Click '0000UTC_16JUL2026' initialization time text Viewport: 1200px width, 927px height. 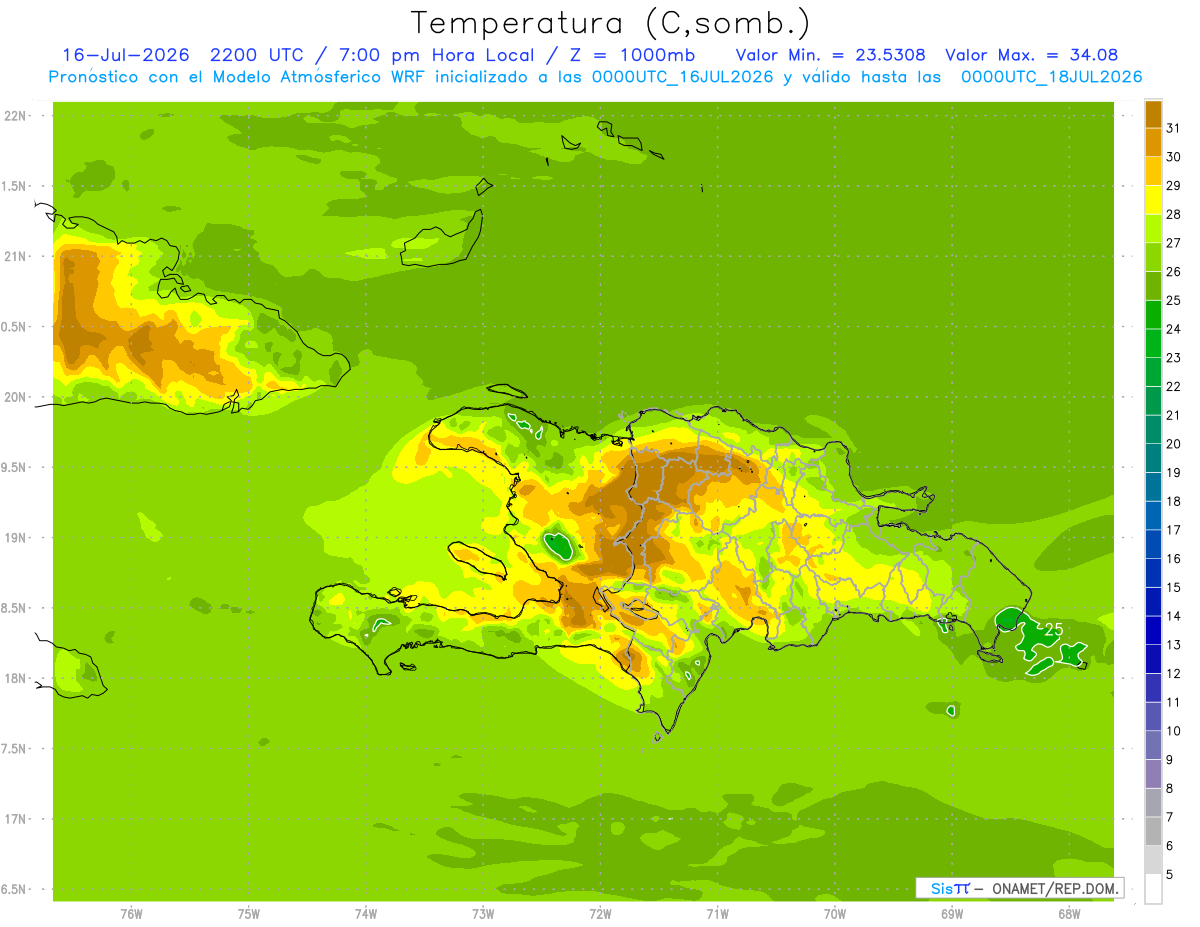[x=680, y=77]
